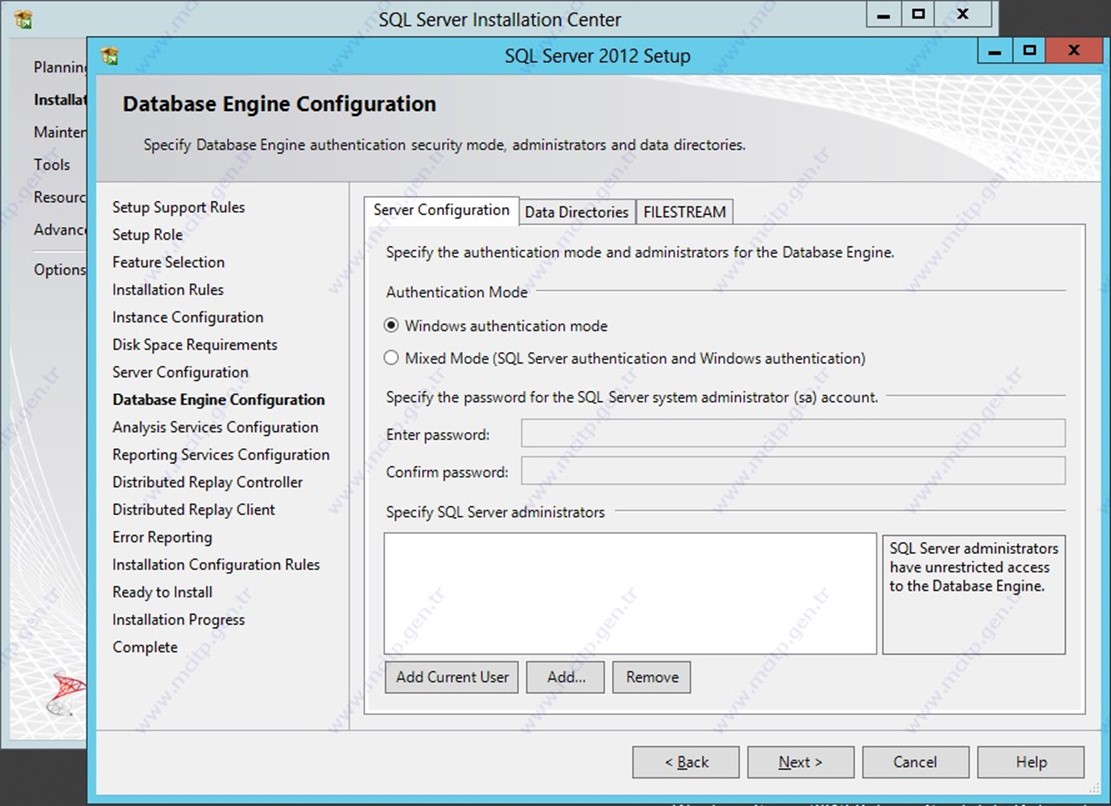
Task: Click the SQL Server administrators description box
Action: coord(974,594)
